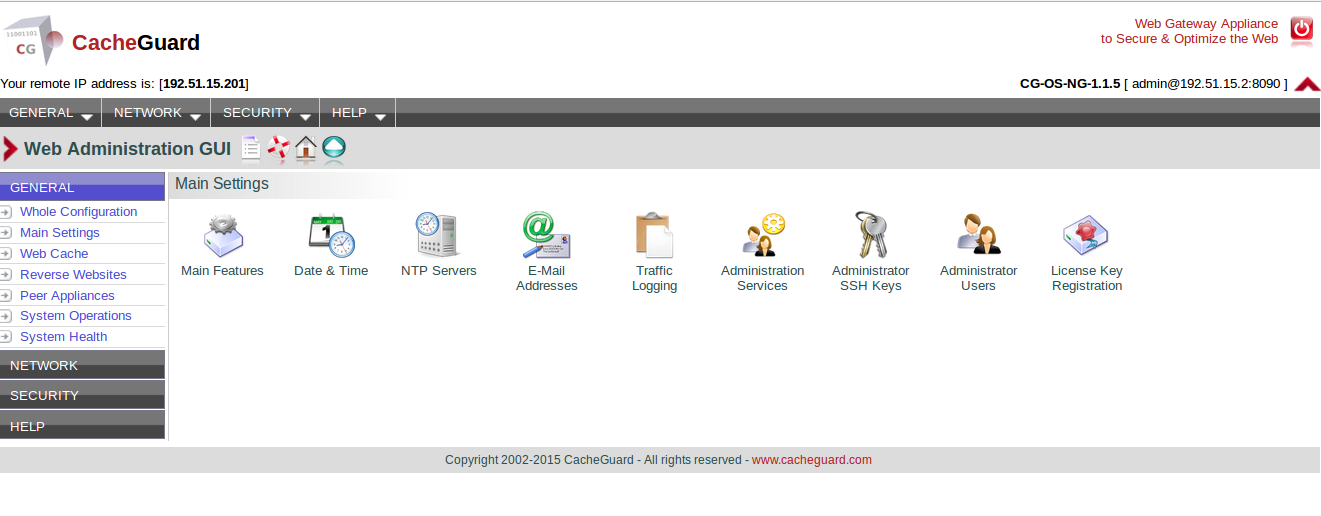Expand the HELP section in the sidebar
Image resolution: width=1321 pixels, height=516 pixels.
point(82,425)
